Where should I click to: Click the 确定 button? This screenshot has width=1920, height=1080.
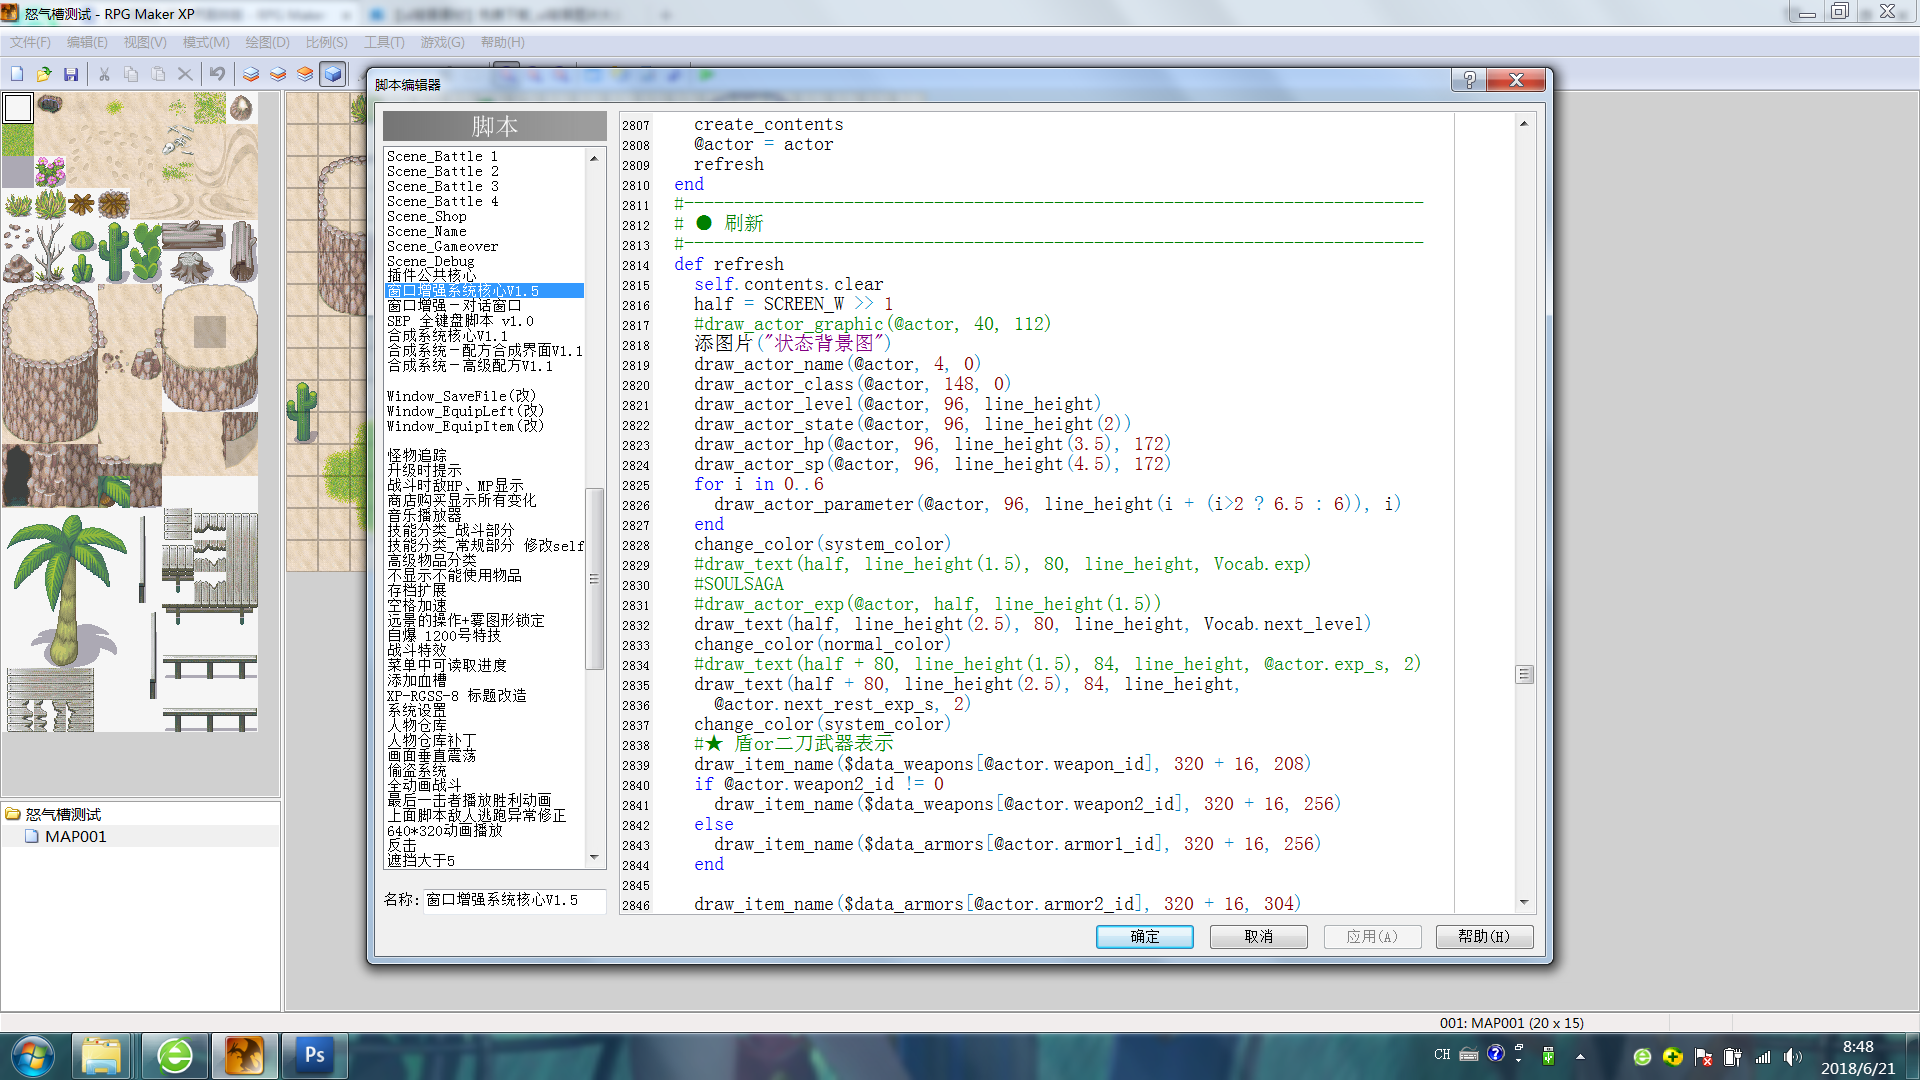pyautogui.click(x=1145, y=937)
